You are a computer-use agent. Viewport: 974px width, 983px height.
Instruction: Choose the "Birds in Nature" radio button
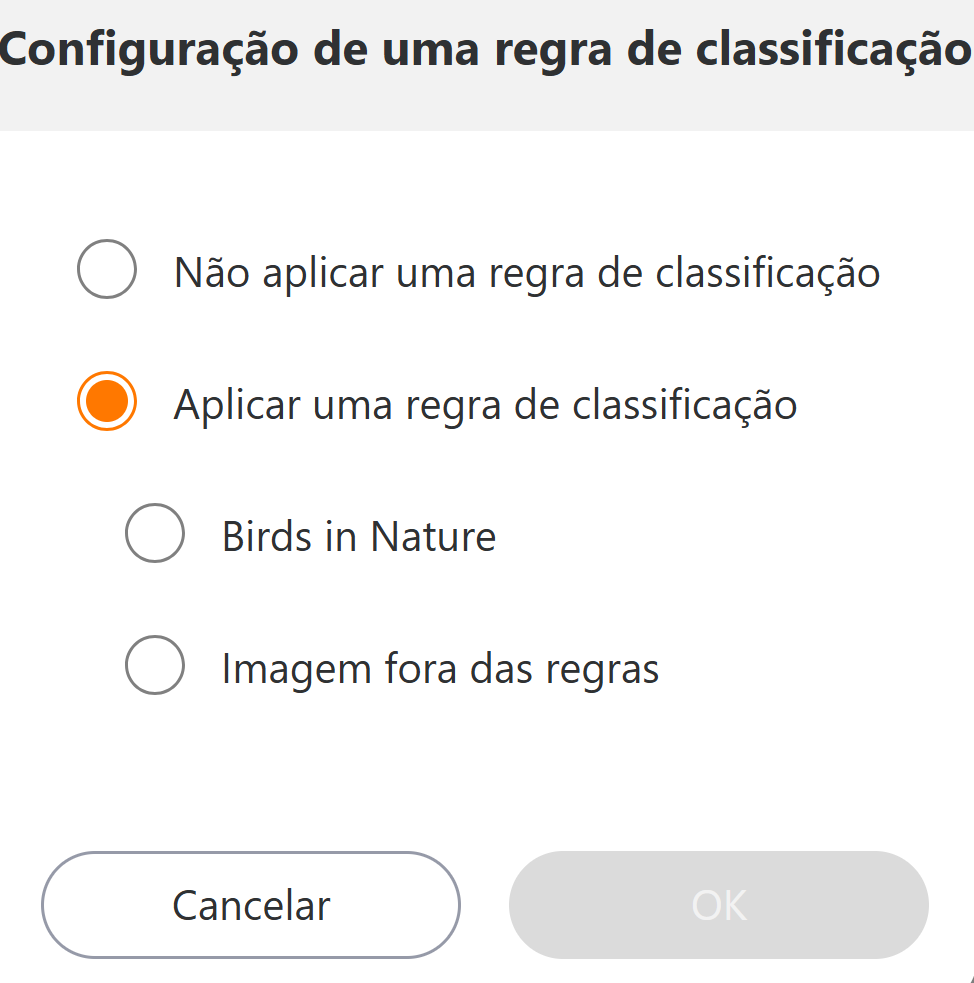[x=154, y=534]
